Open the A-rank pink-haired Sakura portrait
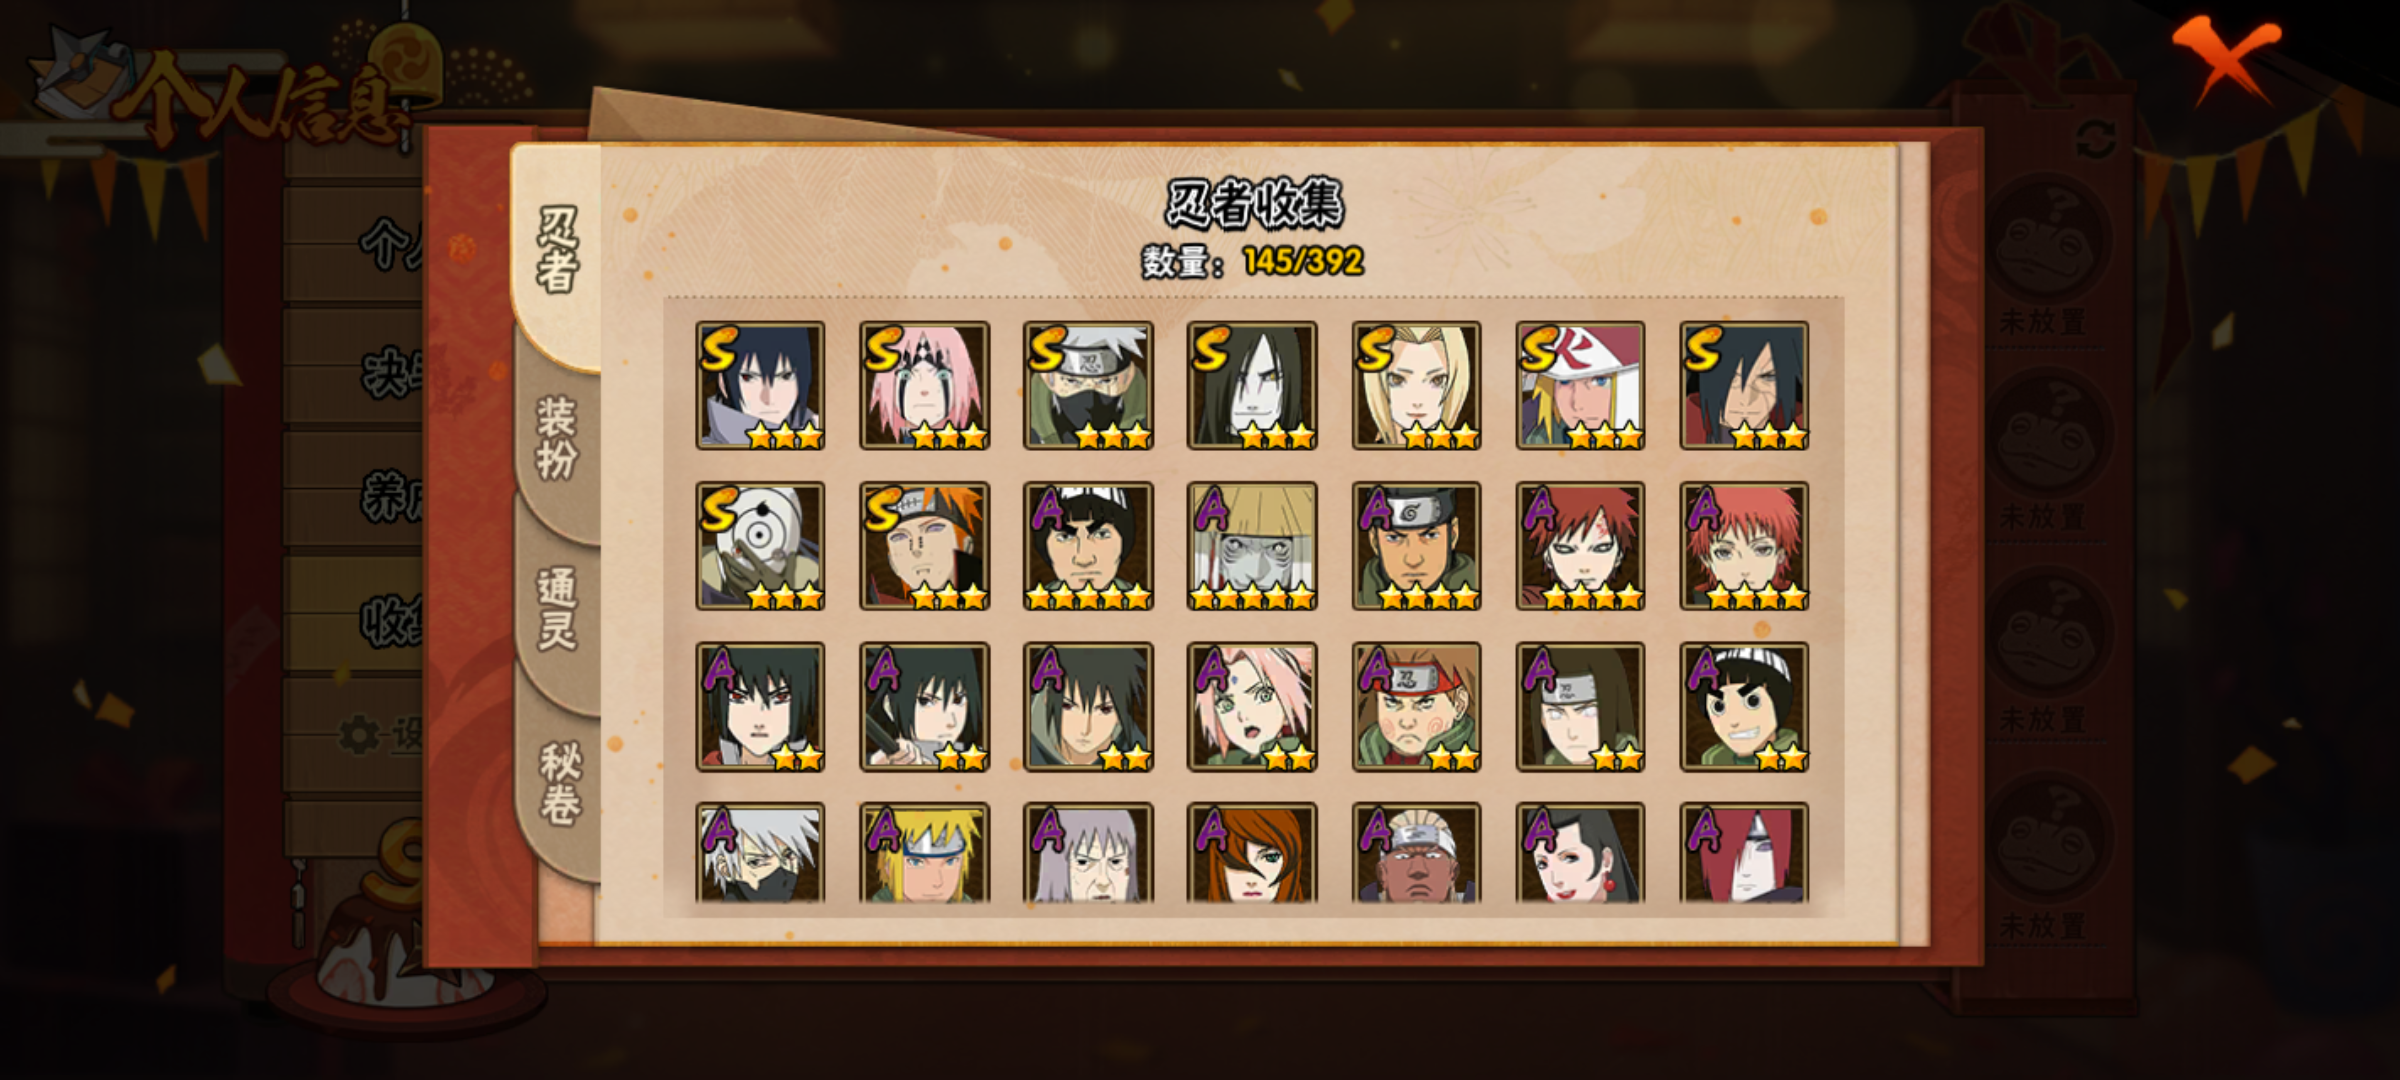 pyautogui.click(x=1252, y=707)
